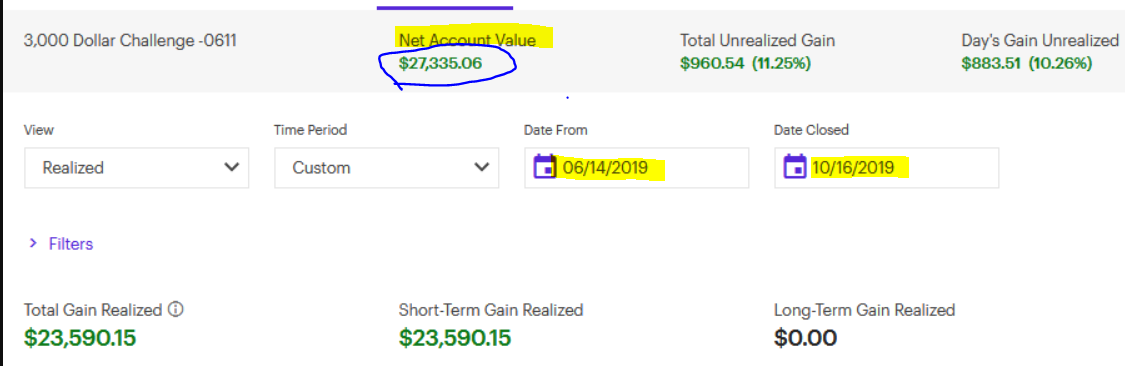Click the $883.51 (10.26%) day's gain value
Image resolution: width=1125 pixels, height=366 pixels.
pos(1027,64)
